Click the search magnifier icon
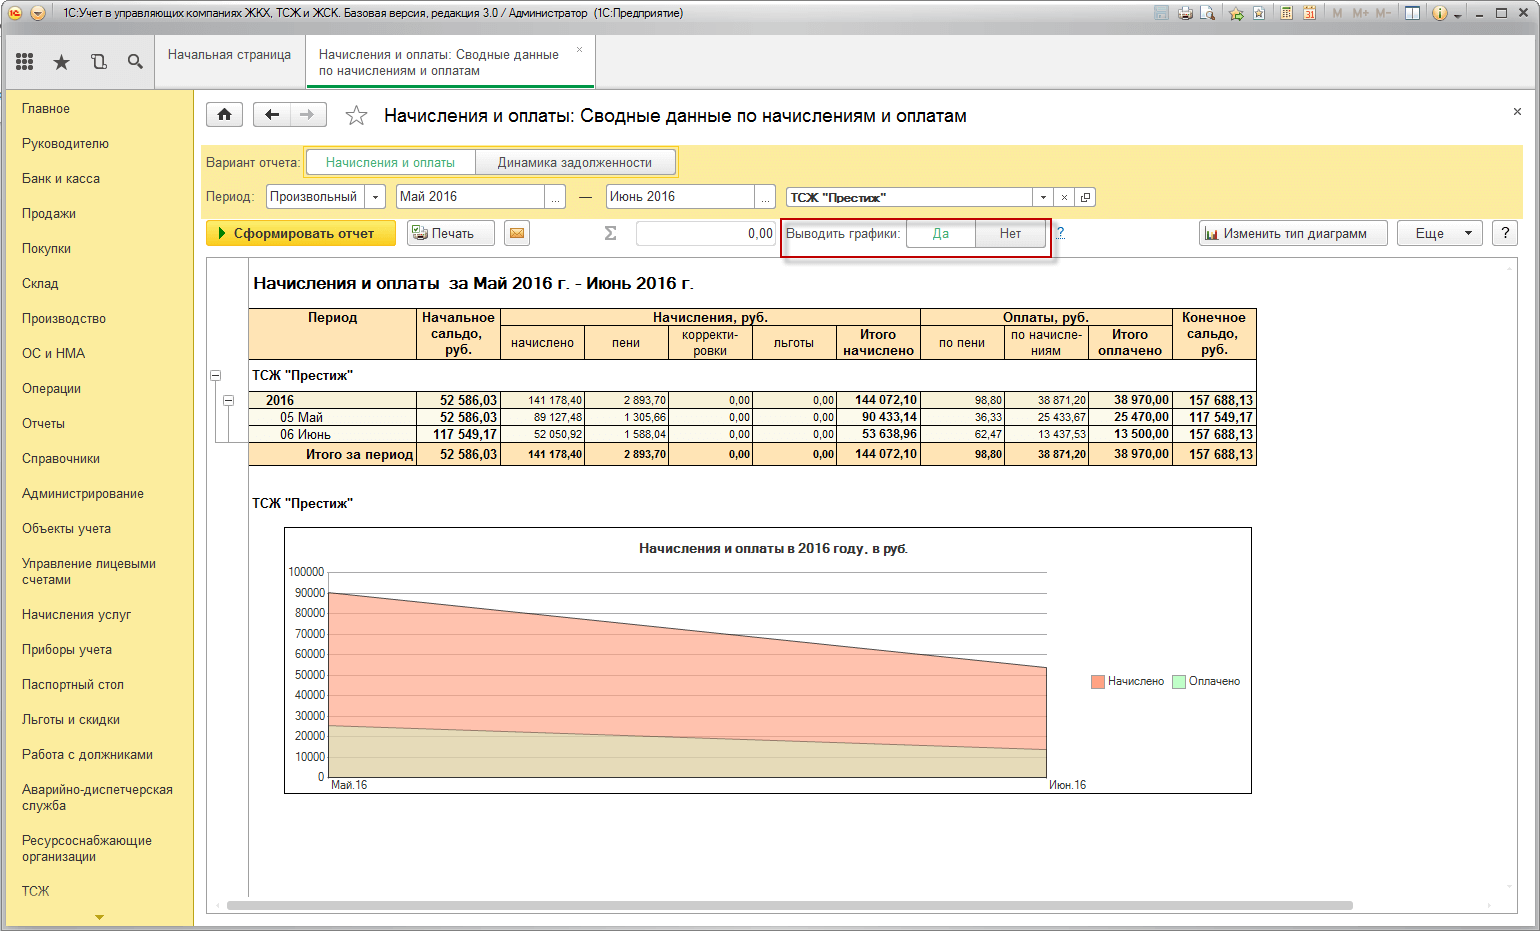The image size is (1540, 931). click(135, 62)
